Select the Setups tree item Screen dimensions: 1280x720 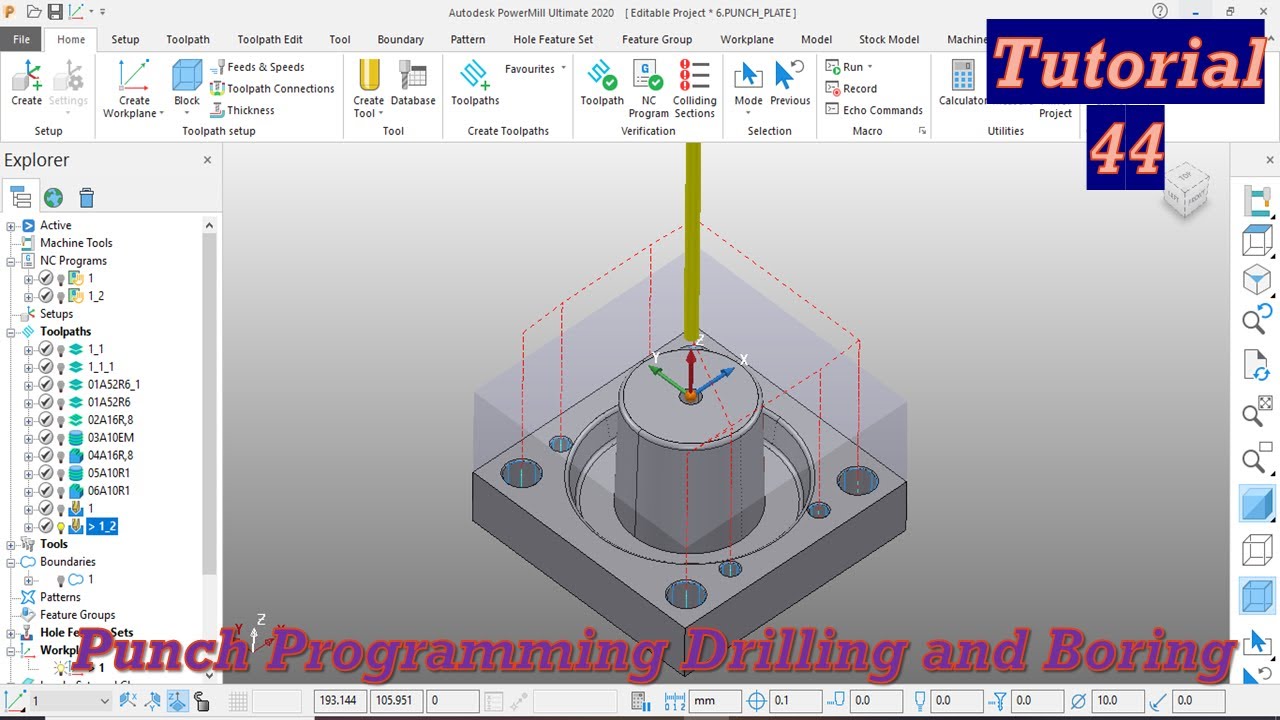click(56, 314)
